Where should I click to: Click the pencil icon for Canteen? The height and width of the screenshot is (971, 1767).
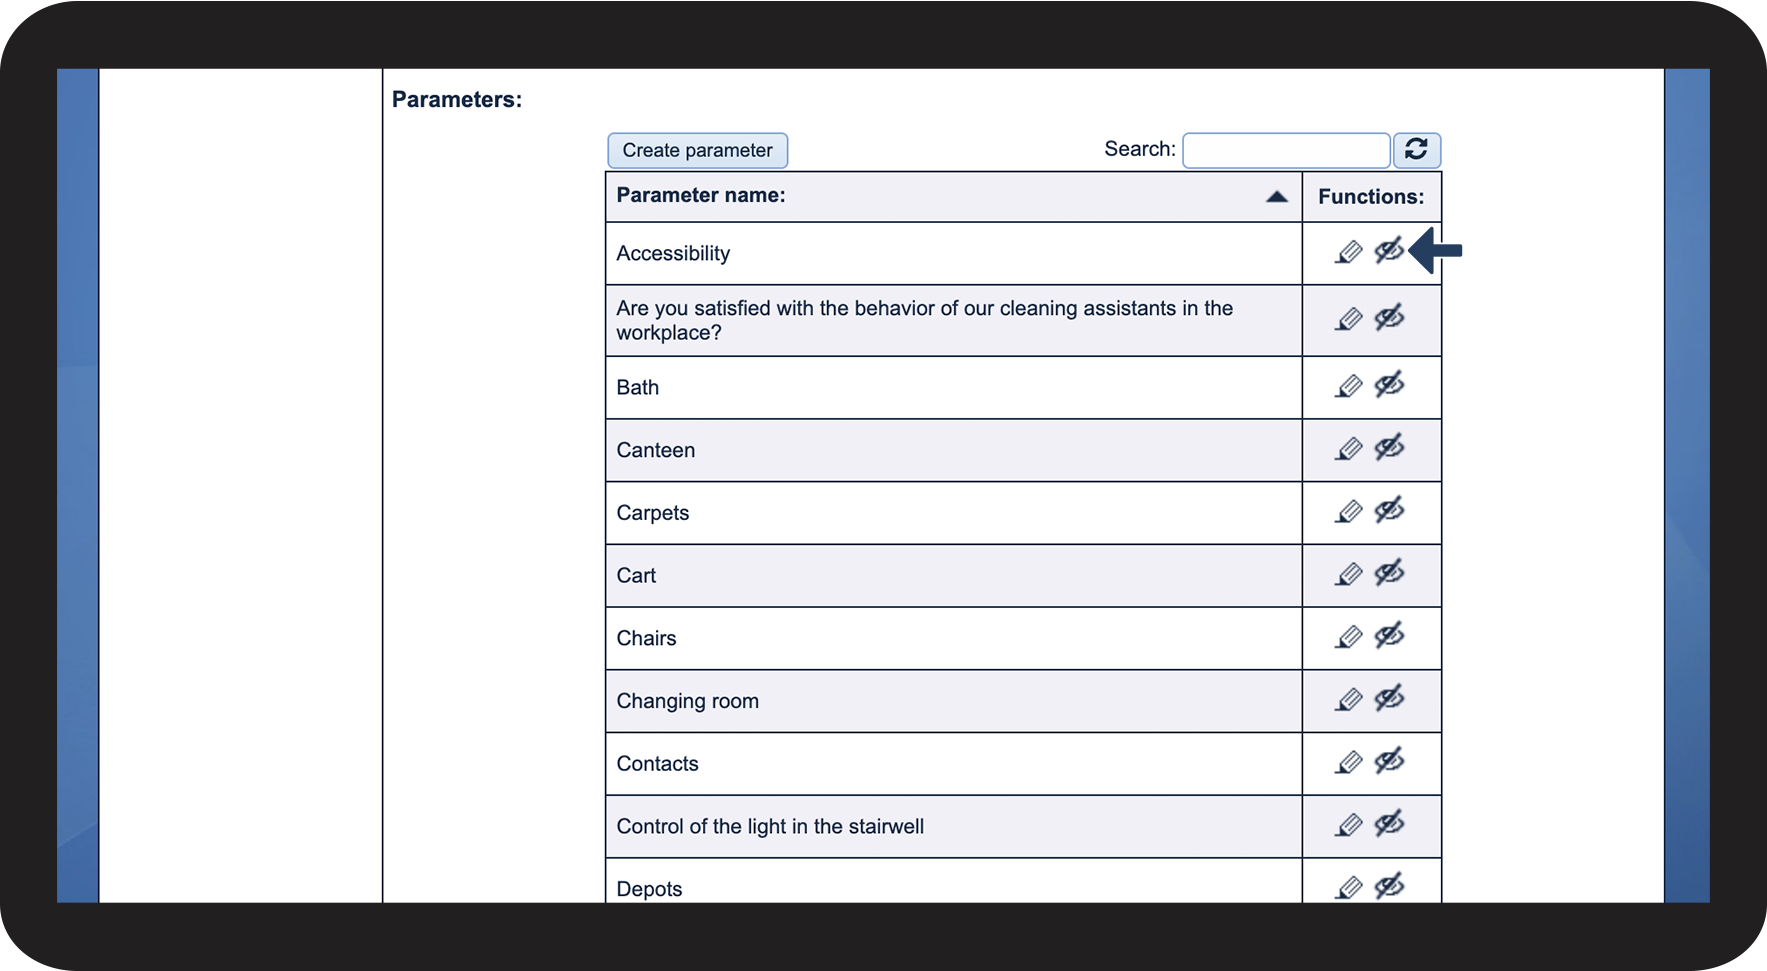[1348, 449]
